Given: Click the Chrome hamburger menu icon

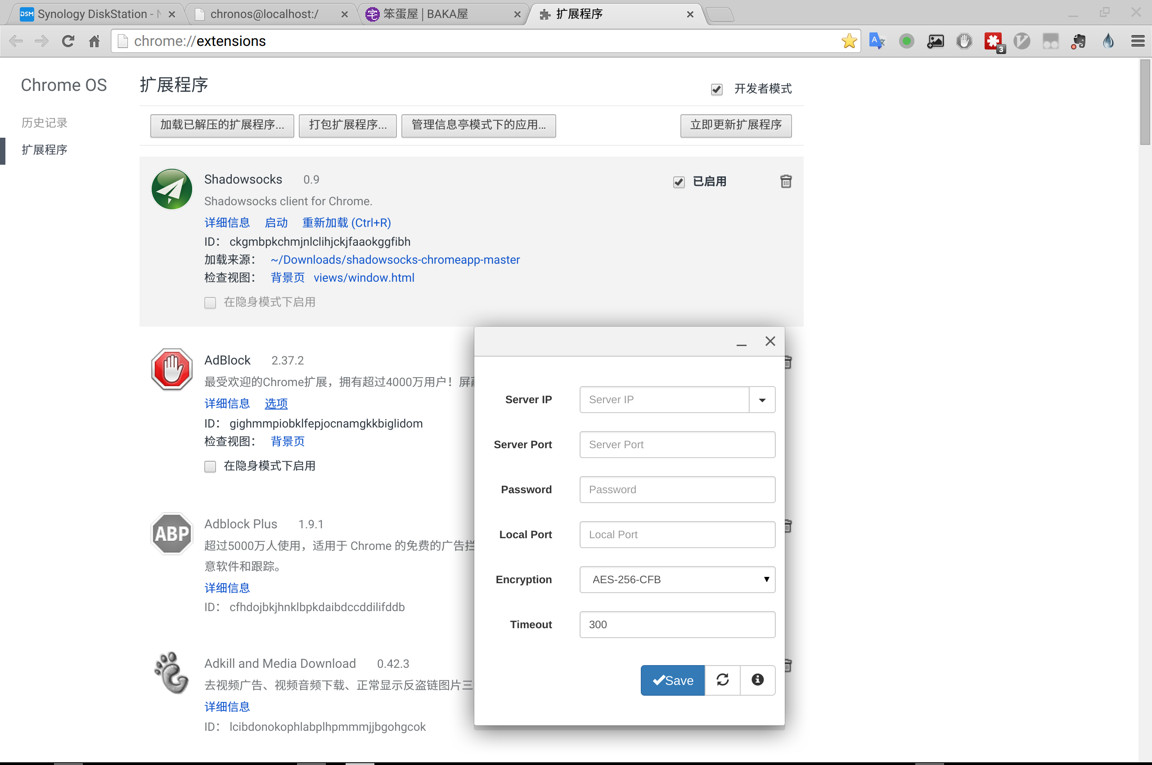Looking at the screenshot, I should (x=1137, y=41).
